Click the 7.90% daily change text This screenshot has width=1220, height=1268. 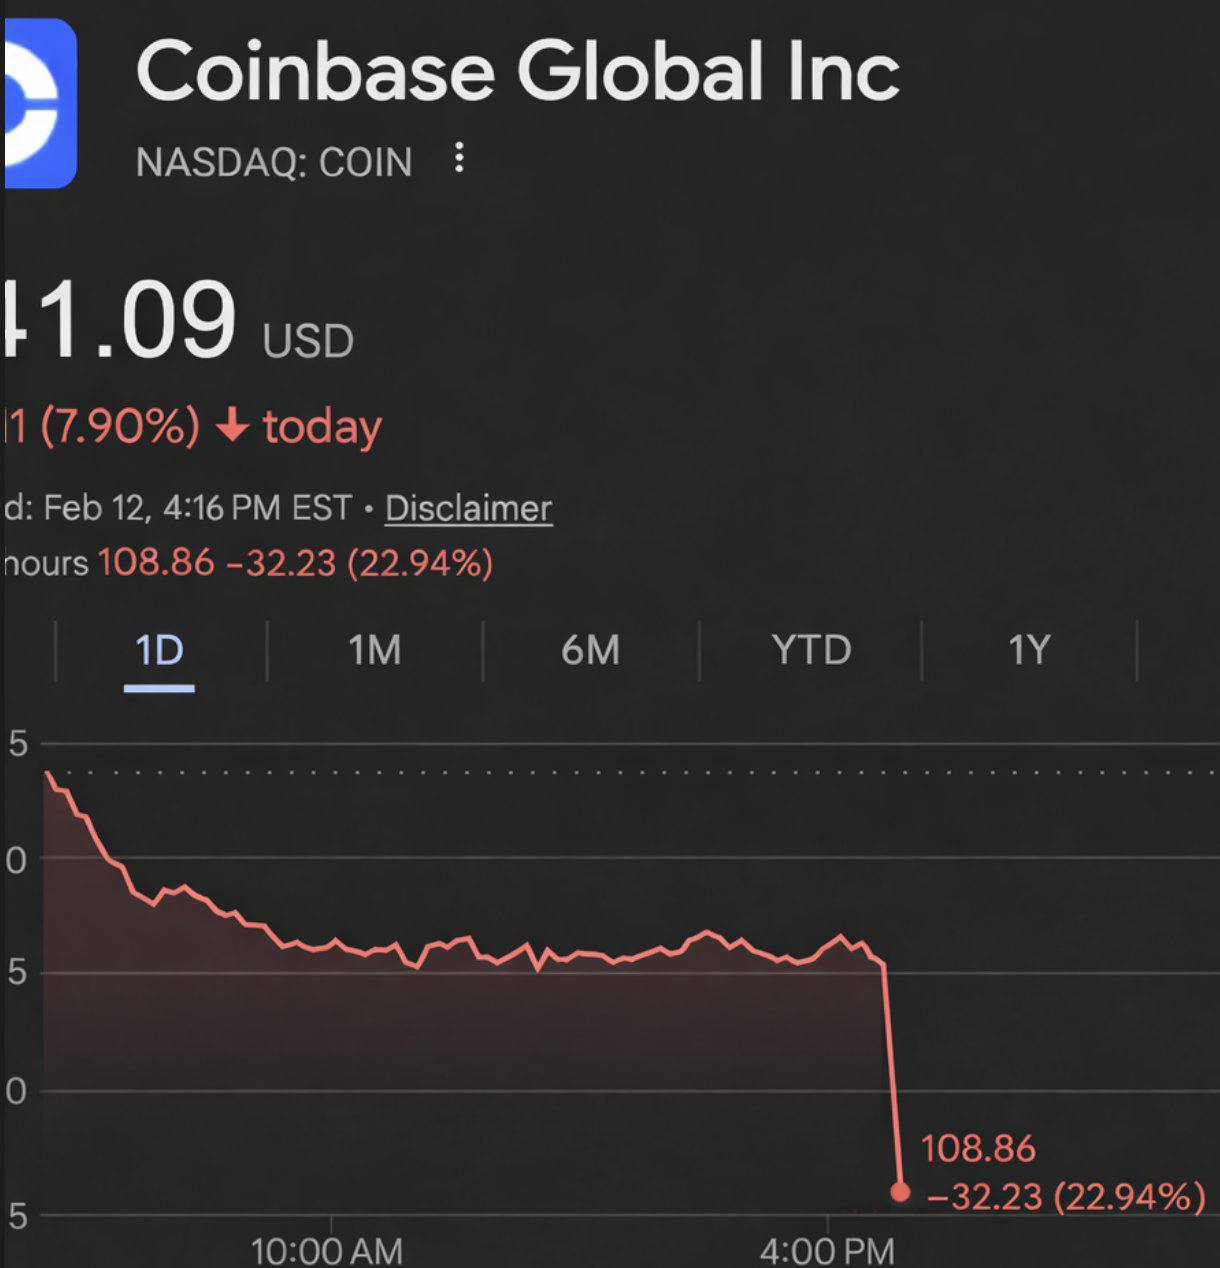click(x=120, y=427)
